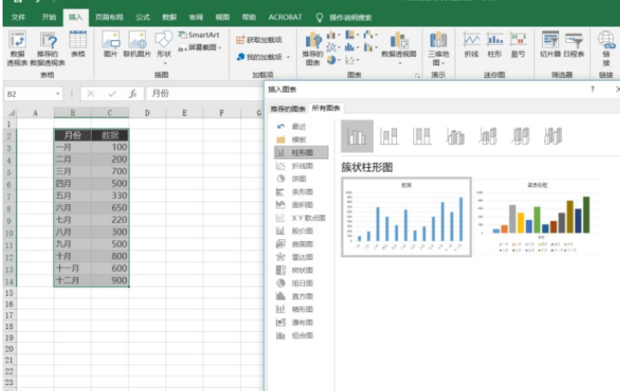620x391 pixels.
Task: Open the My Add-ins dropdown arrow
Action: coord(288,57)
